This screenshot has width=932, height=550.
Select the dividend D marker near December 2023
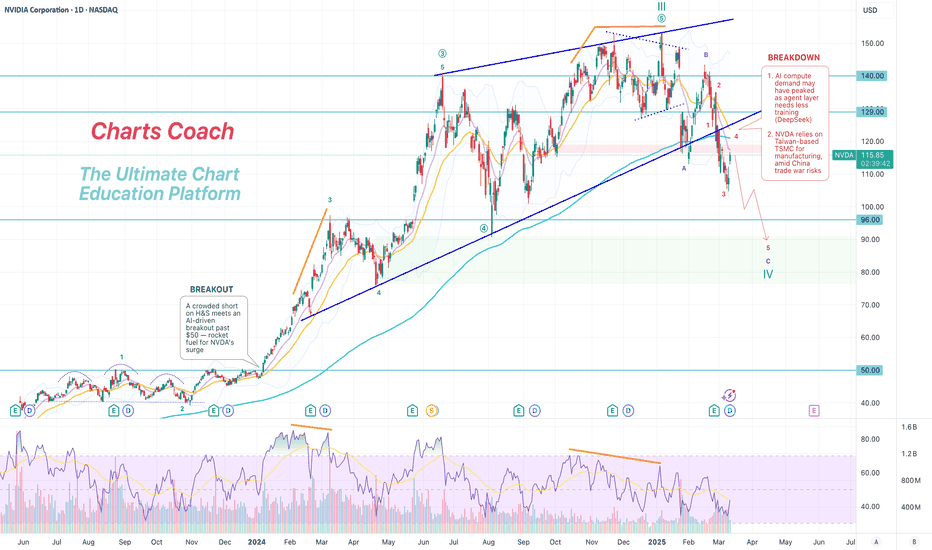pos(228,410)
